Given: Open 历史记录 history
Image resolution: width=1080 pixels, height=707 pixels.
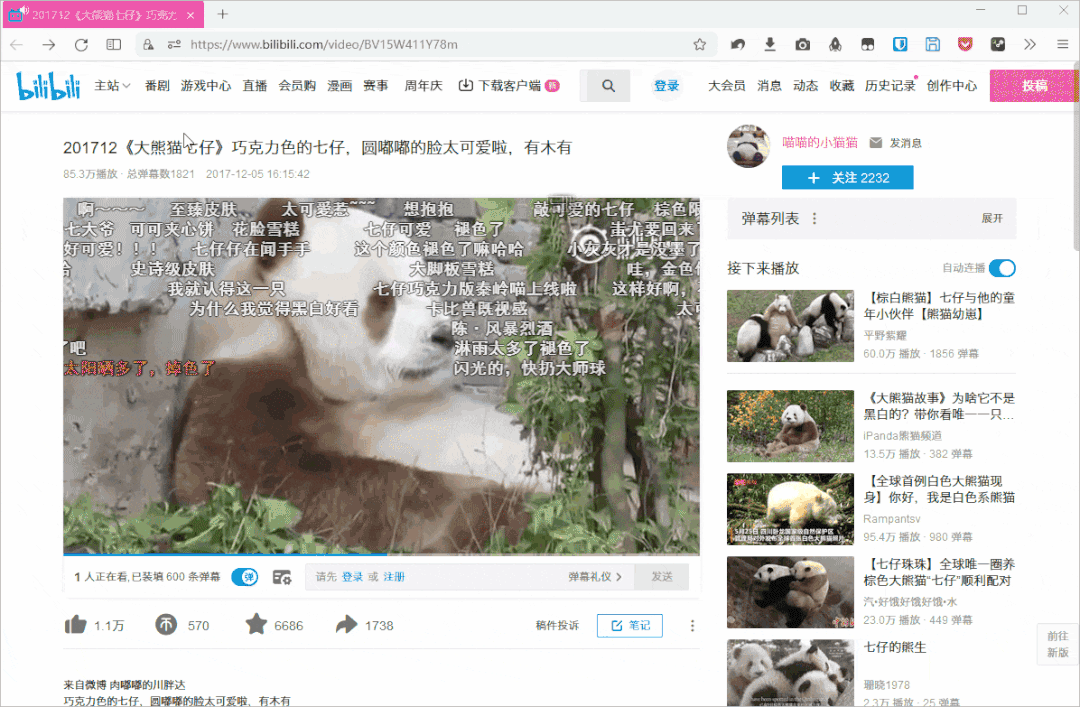Looking at the screenshot, I should [890, 86].
